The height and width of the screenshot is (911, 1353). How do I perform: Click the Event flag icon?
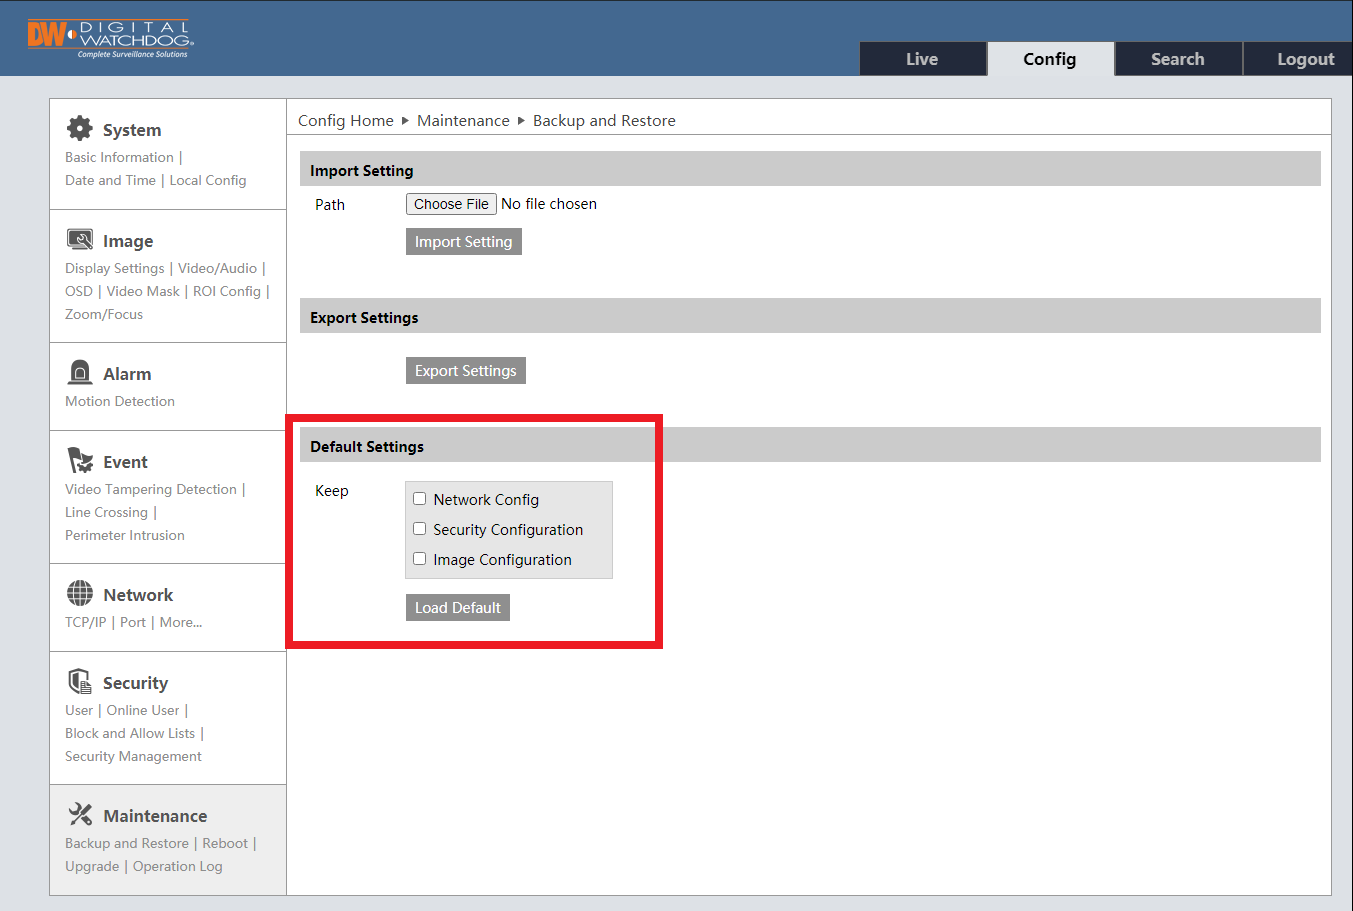[x=80, y=461]
